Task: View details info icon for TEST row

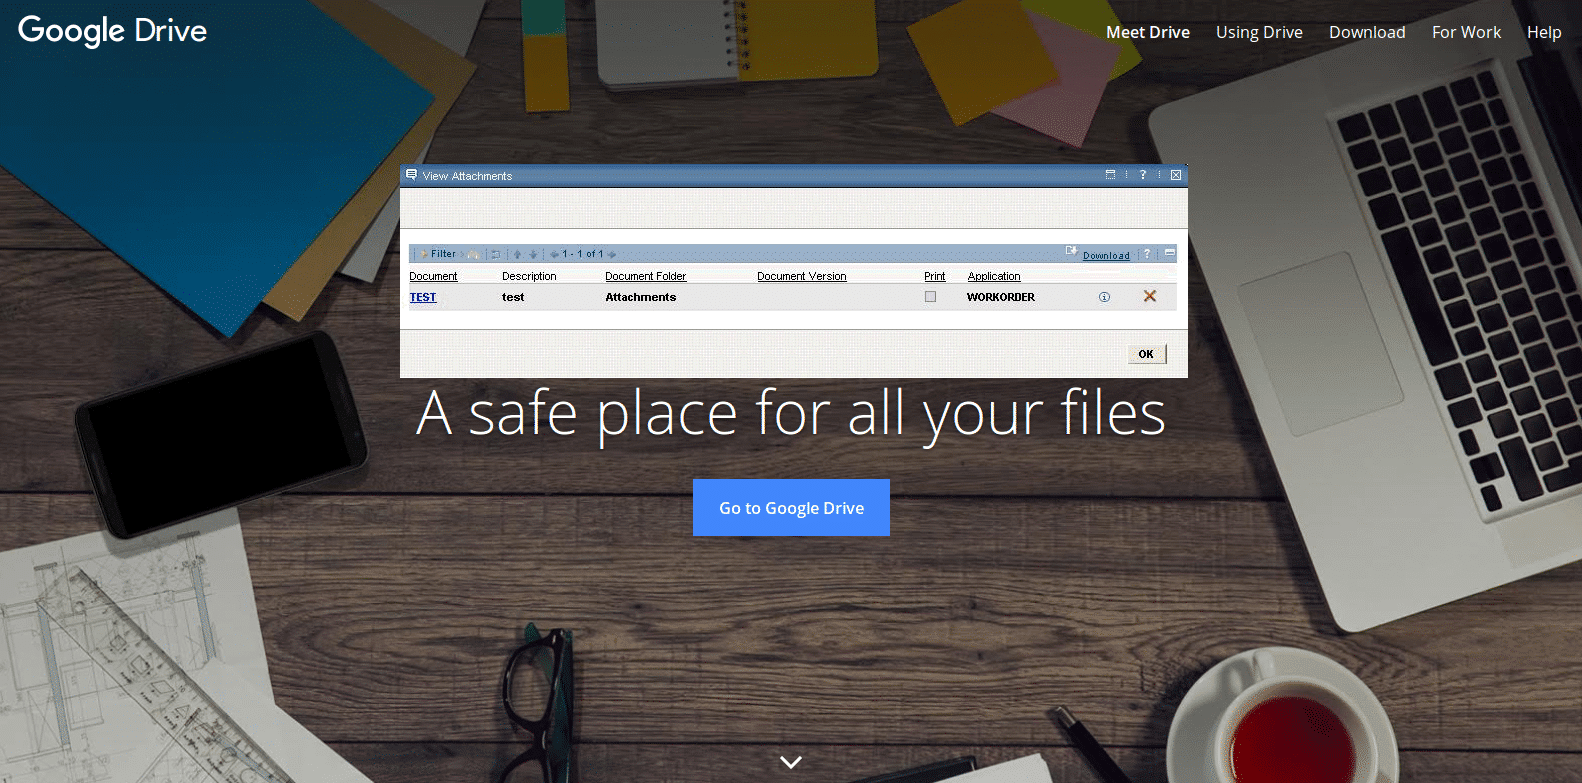Action: pos(1104,297)
